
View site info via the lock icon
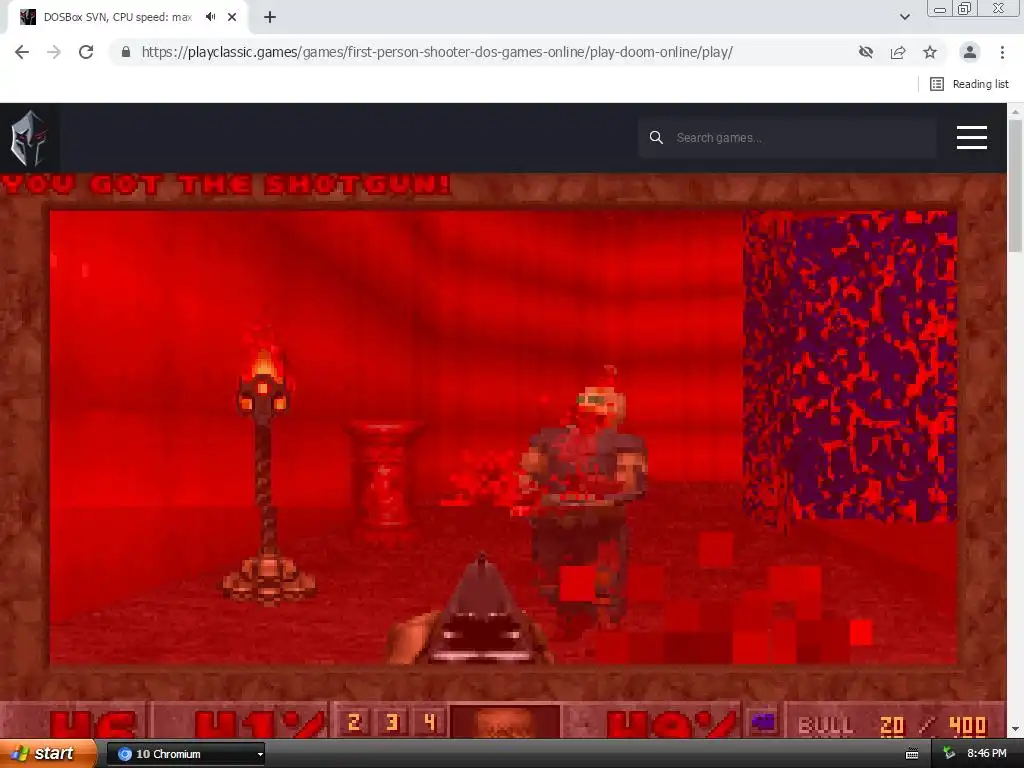[126, 52]
